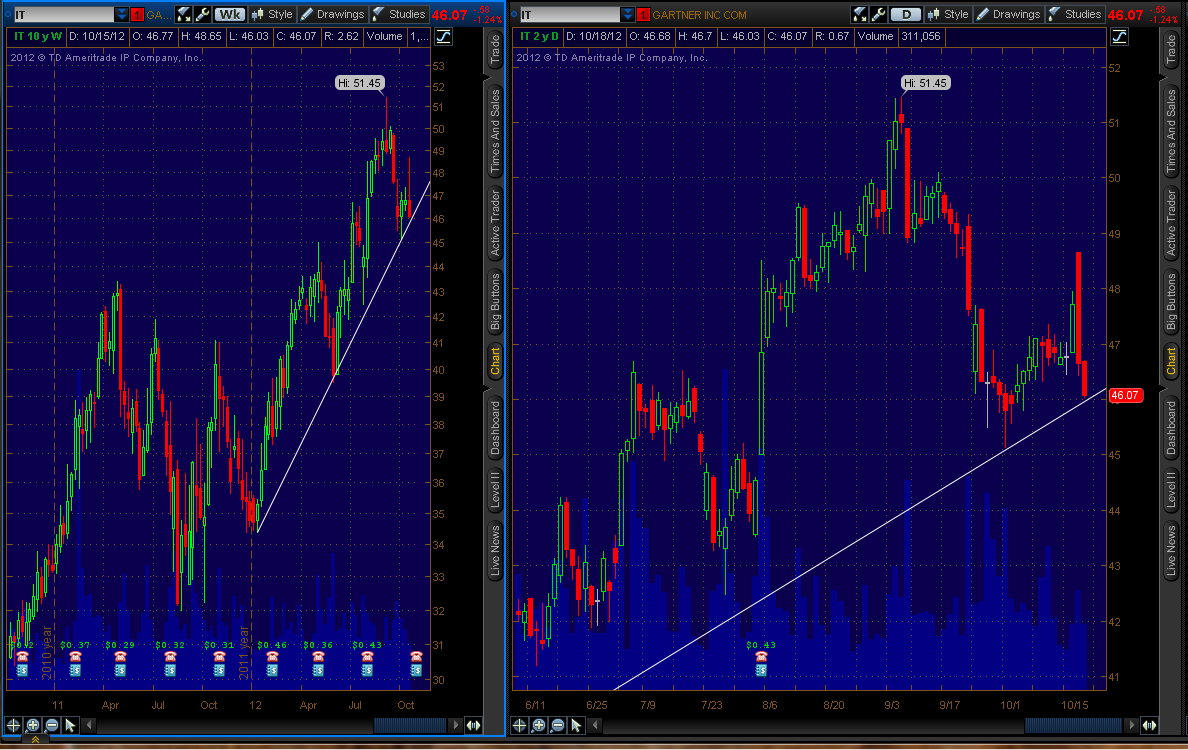The width and height of the screenshot is (1188, 750).
Task: Toggle right chart's curve scale icon
Action: click(1119, 36)
